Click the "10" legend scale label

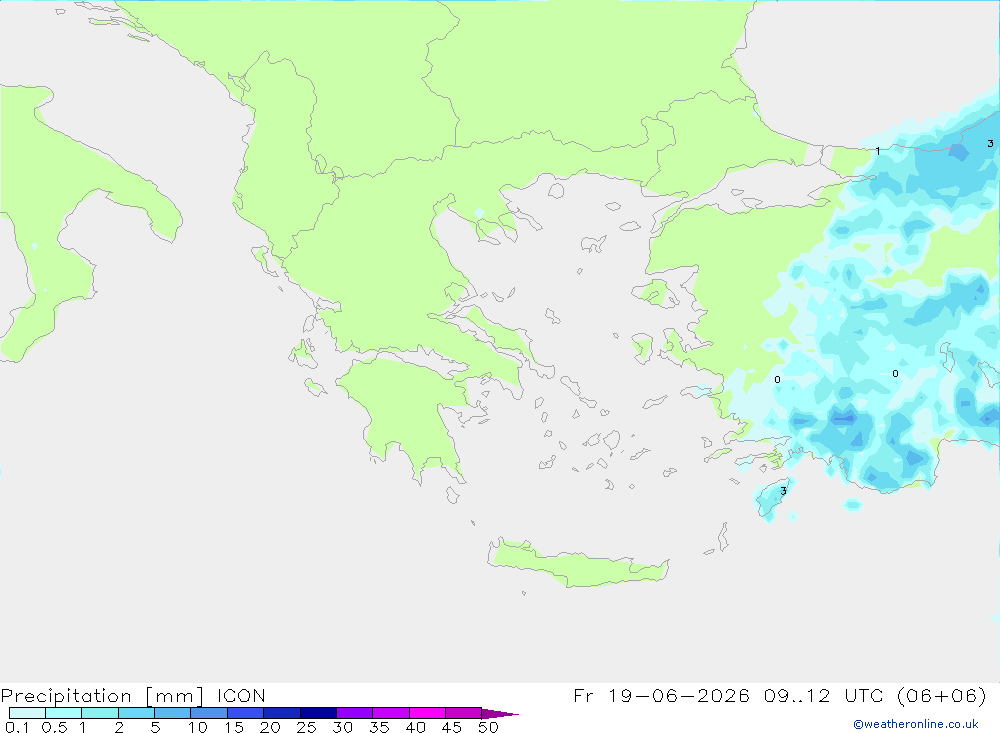point(198,727)
